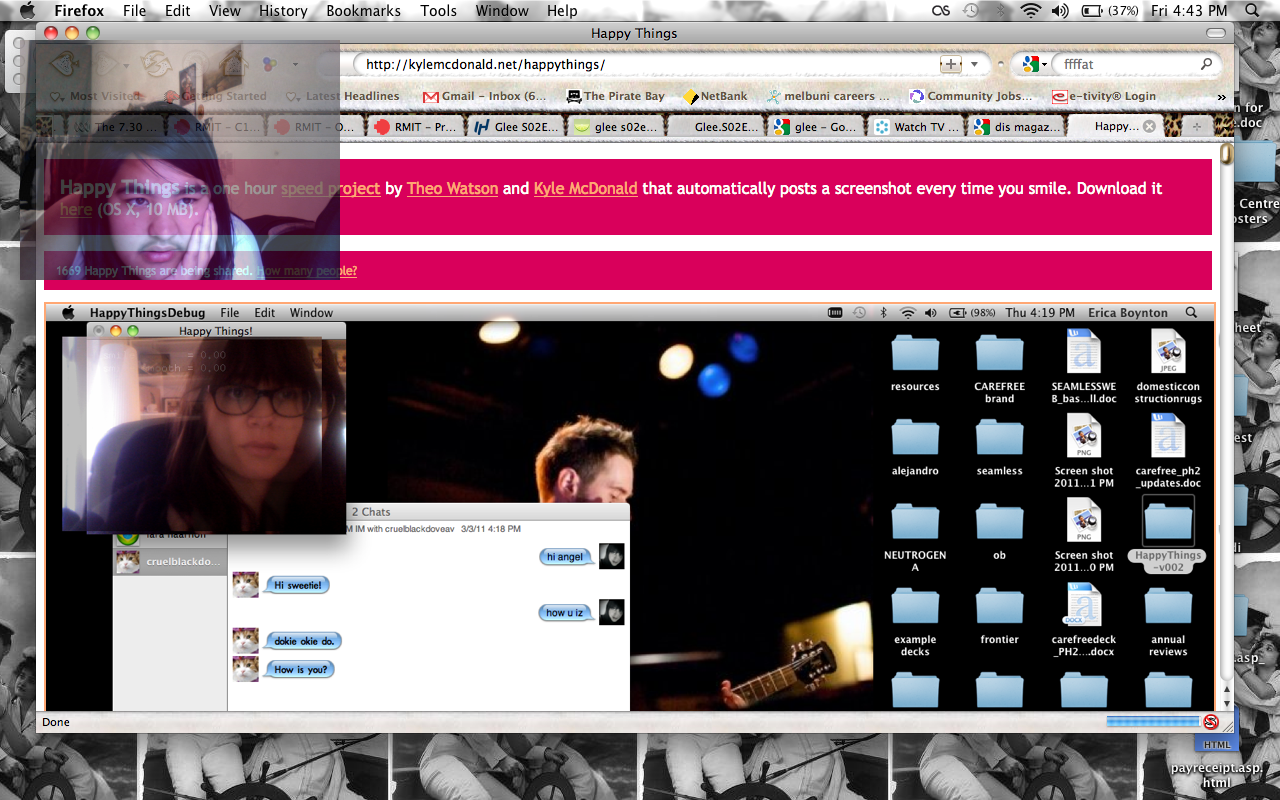Switch to the Watch TV ... tab
The height and width of the screenshot is (800, 1280).
(x=915, y=127)
